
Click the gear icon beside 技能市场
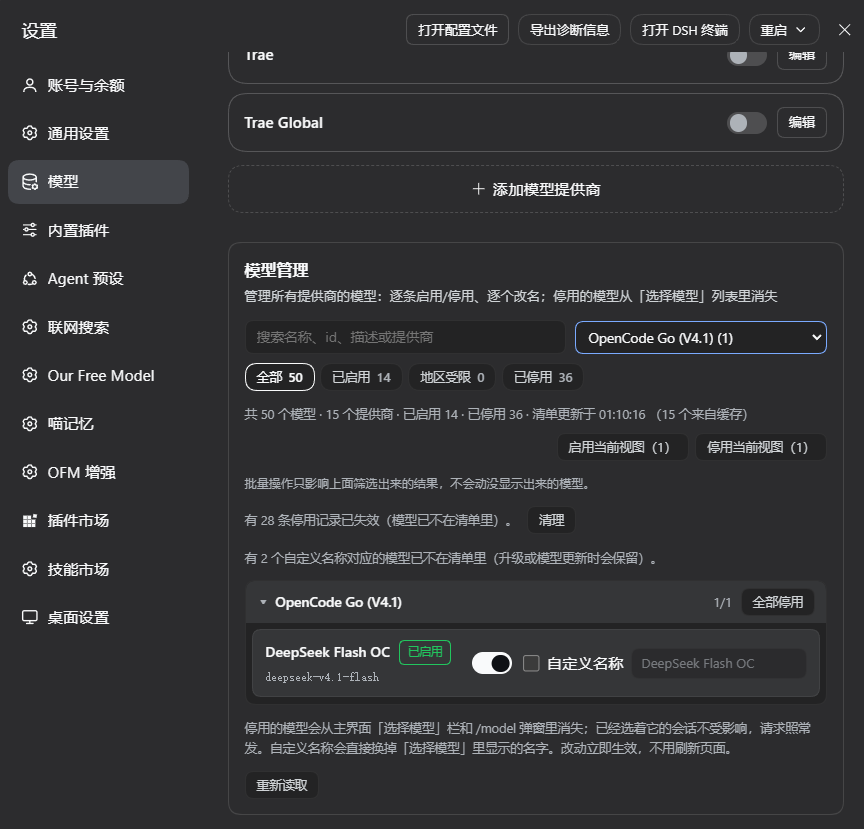point(30,569)
